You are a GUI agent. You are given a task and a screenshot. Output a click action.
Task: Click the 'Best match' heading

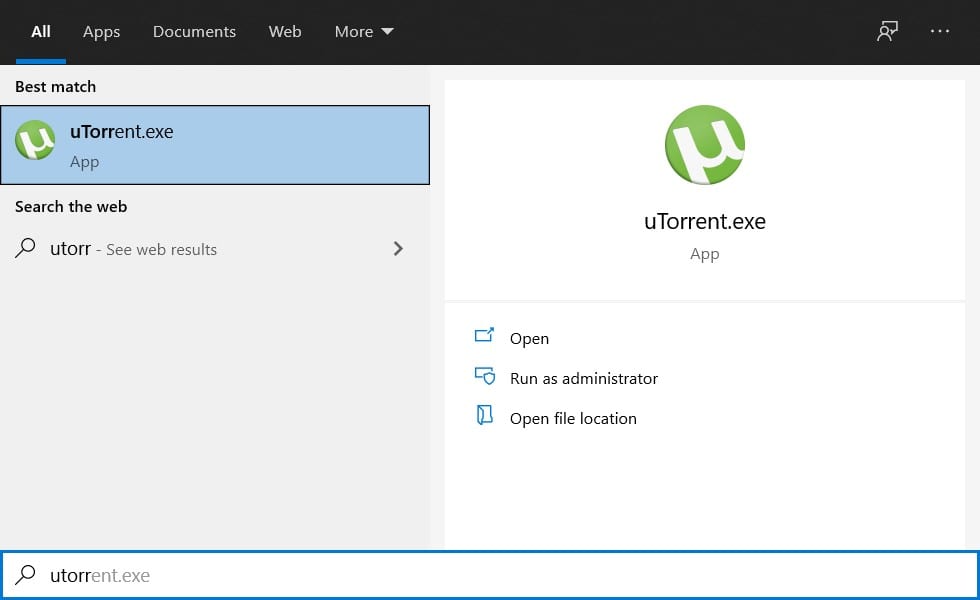56,86
